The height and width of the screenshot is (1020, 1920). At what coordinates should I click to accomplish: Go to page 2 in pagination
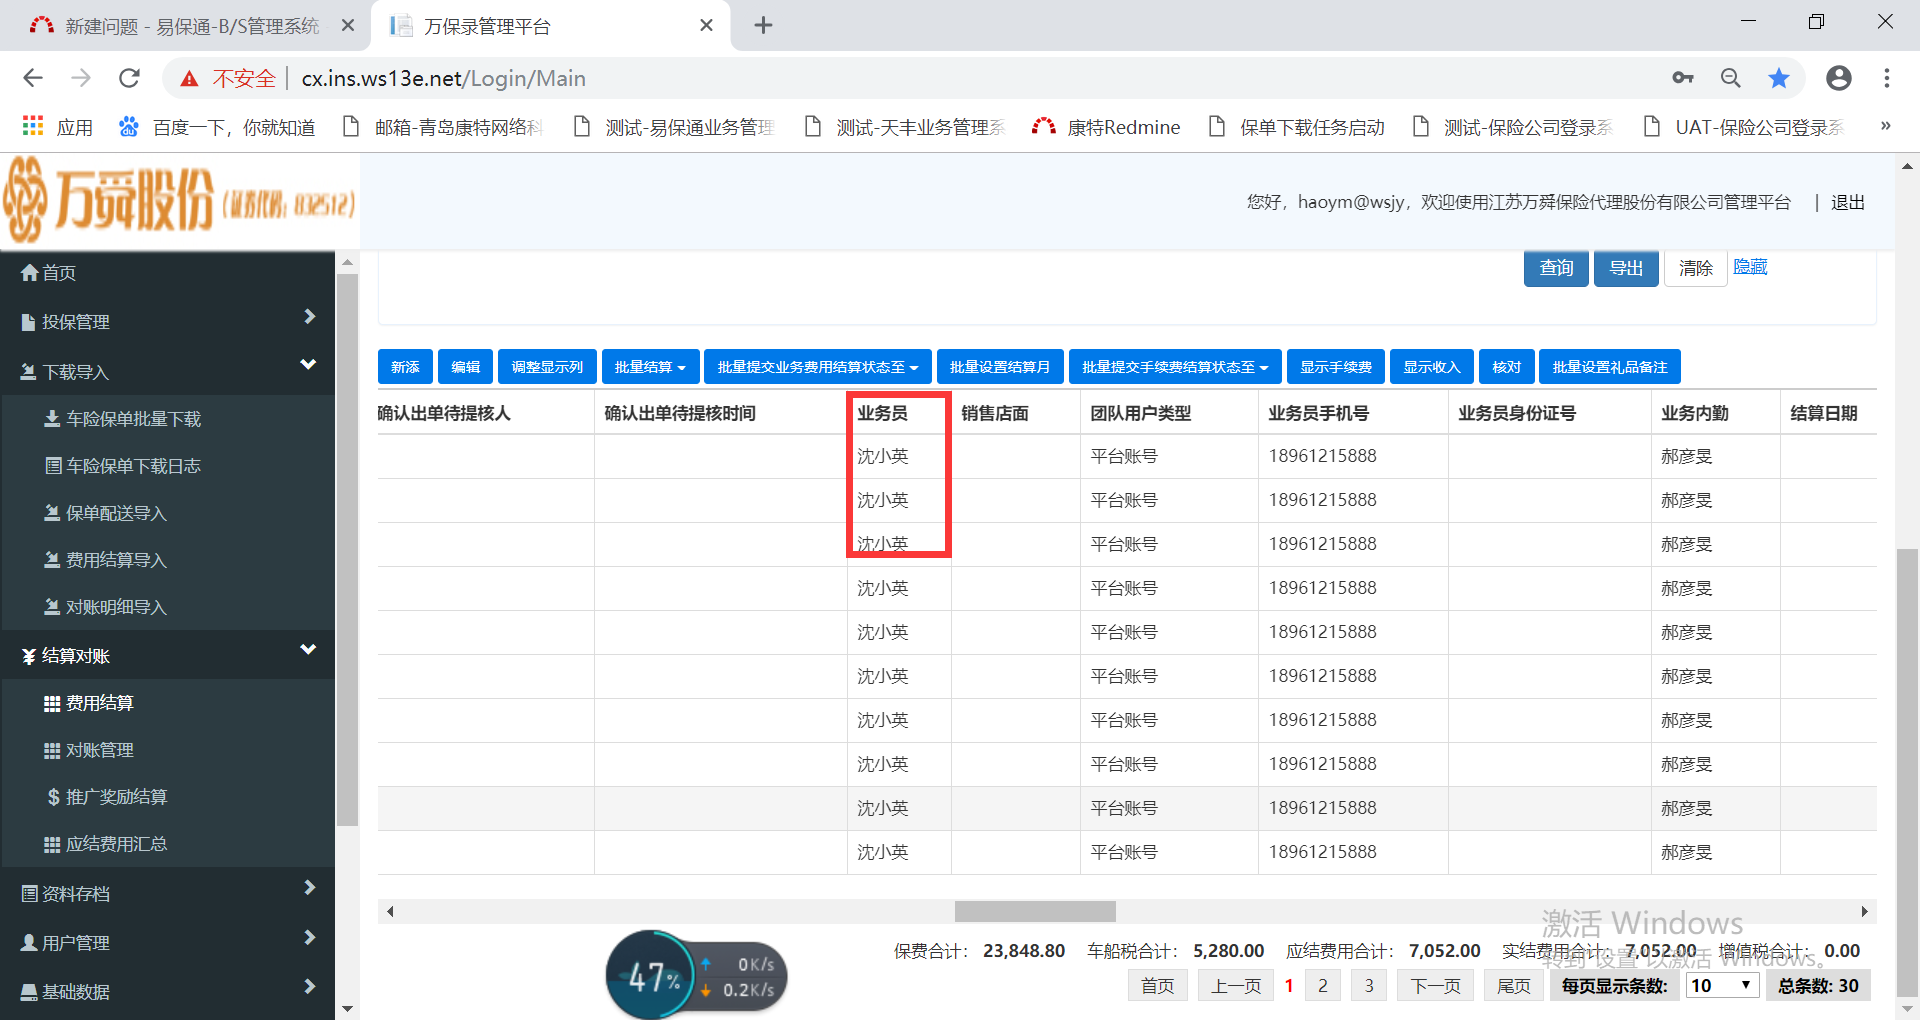(1322, 986)
